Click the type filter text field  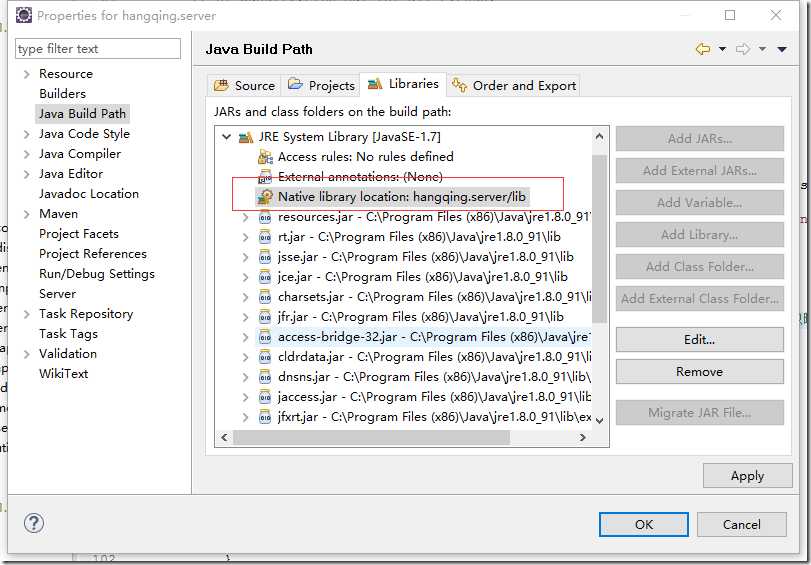[98, 49]
